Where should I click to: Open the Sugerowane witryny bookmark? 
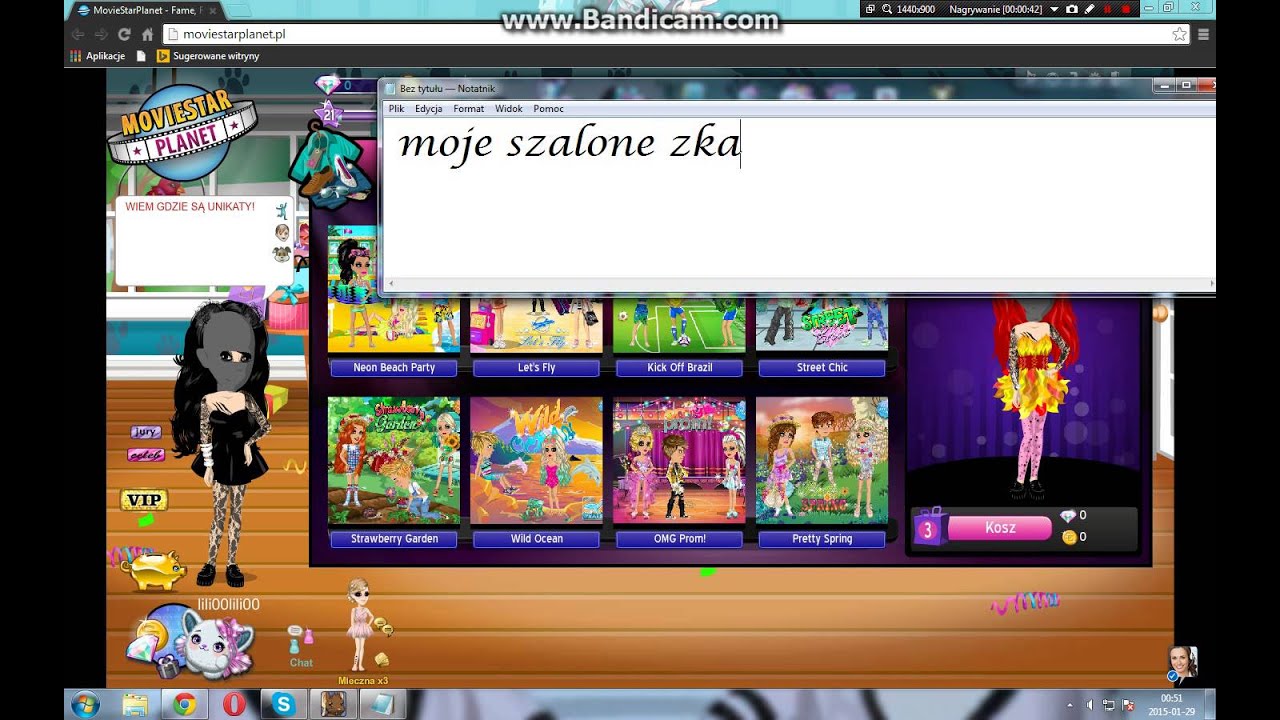coord(208,56)
